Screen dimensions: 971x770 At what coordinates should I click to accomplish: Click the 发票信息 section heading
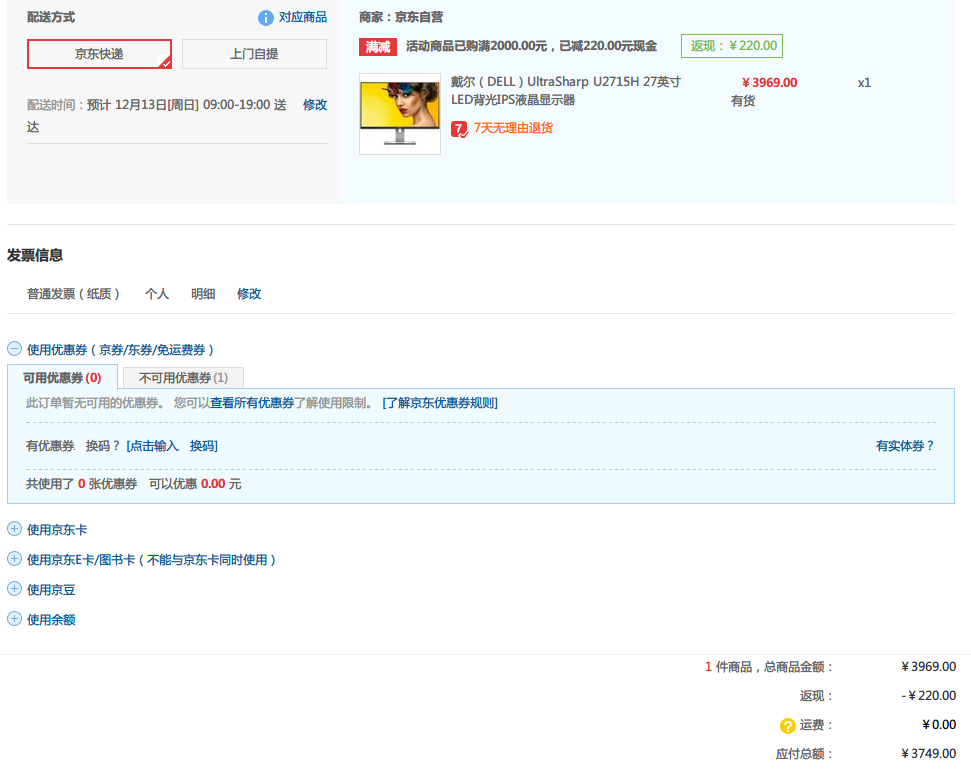[35, 255]
